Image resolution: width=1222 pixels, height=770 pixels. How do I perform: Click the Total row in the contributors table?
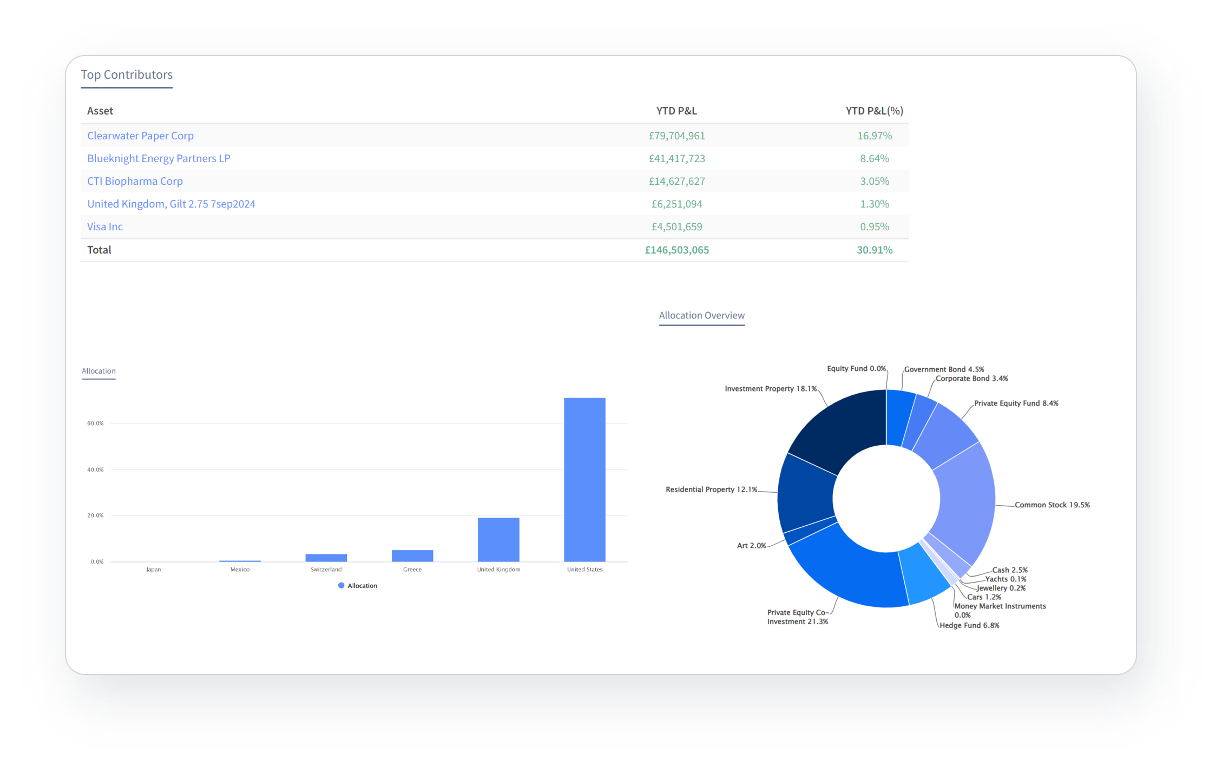(100, 250)
